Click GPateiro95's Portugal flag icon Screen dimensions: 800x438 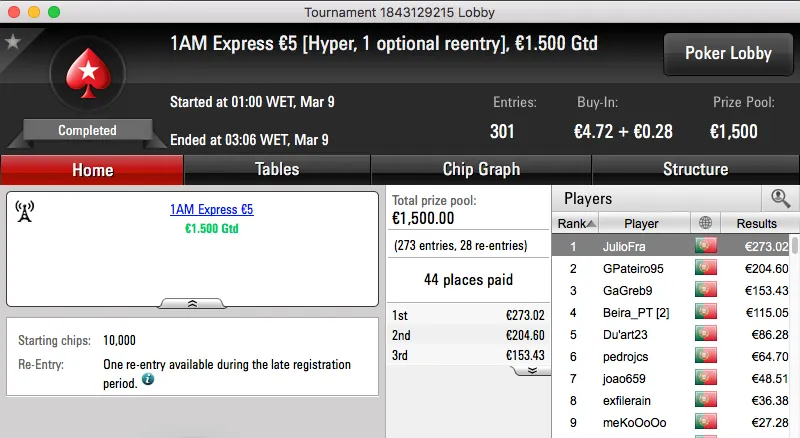pos(707,268)
